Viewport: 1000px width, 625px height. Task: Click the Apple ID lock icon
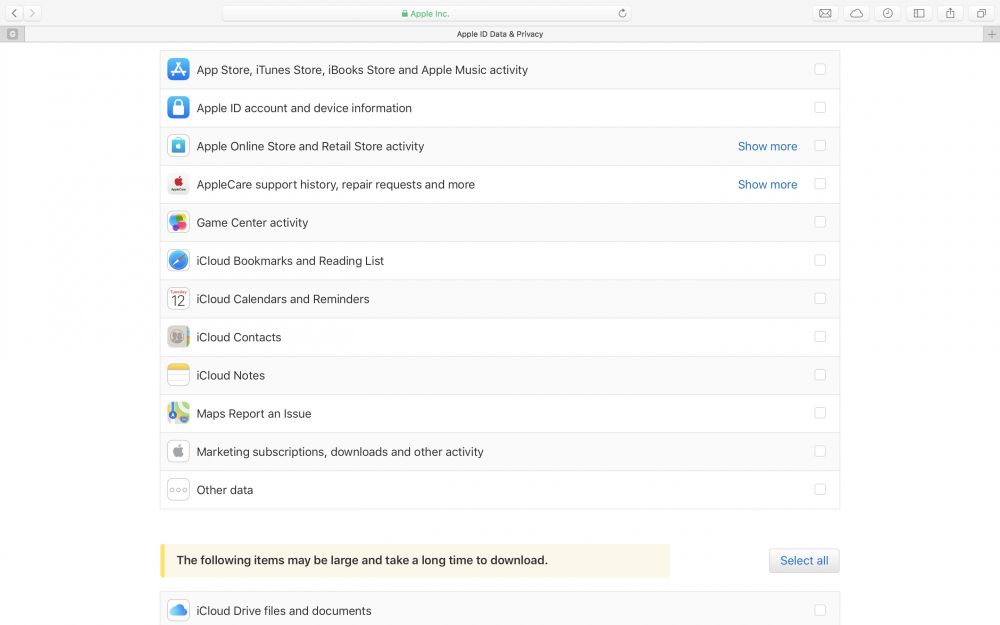pyautogui.click(x=178, y=107)
